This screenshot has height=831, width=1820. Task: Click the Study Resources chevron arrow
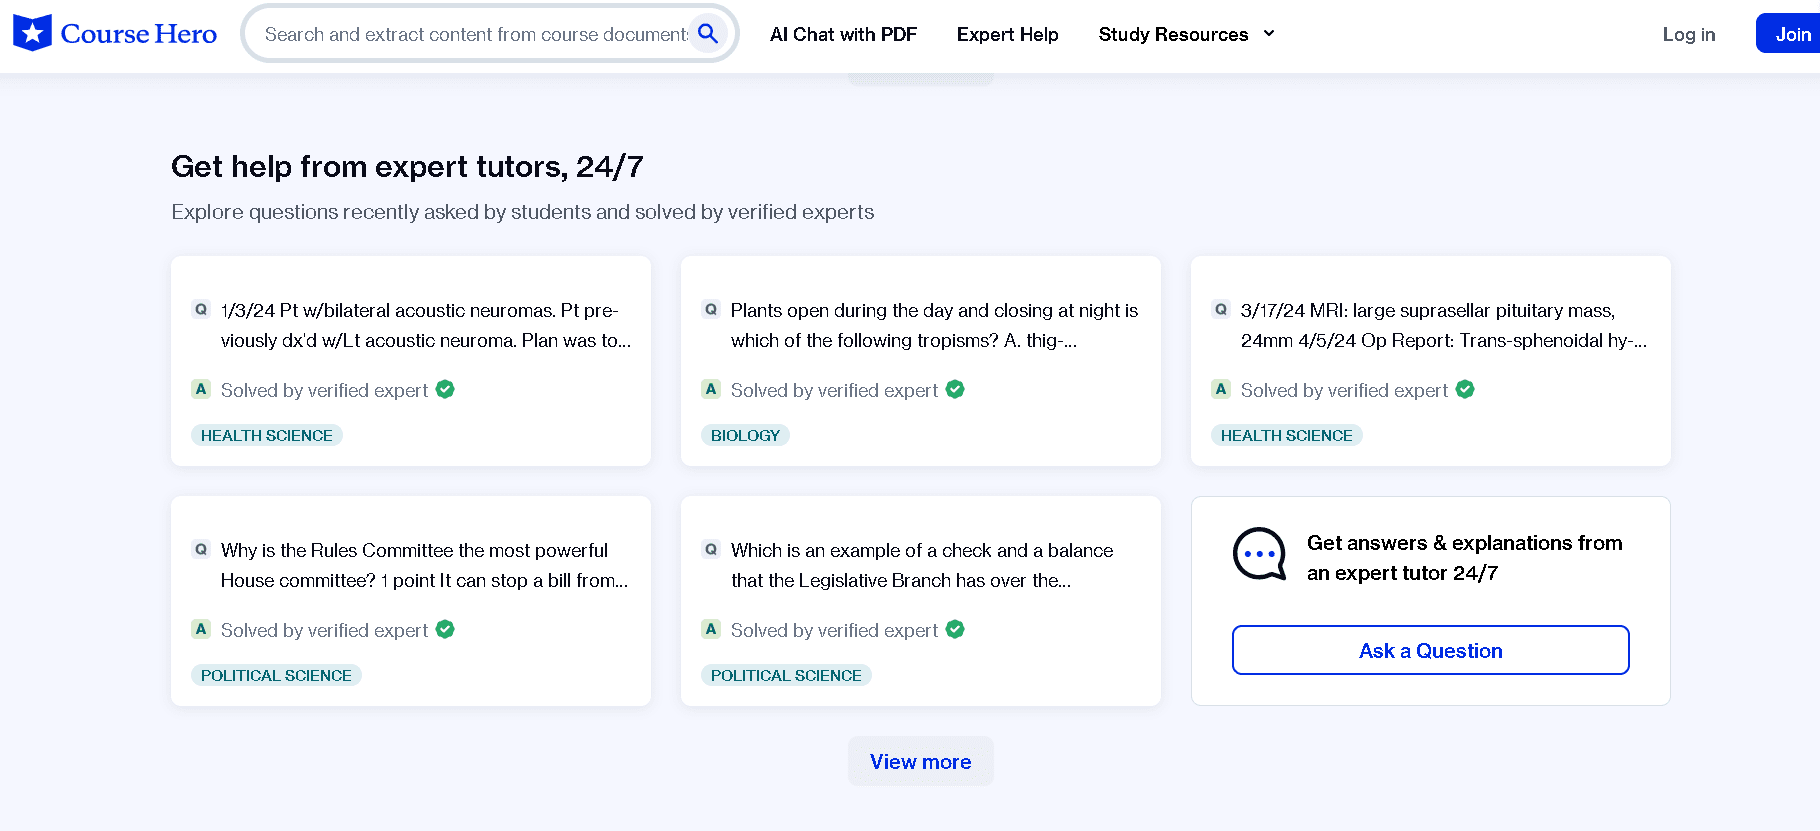1269,34
